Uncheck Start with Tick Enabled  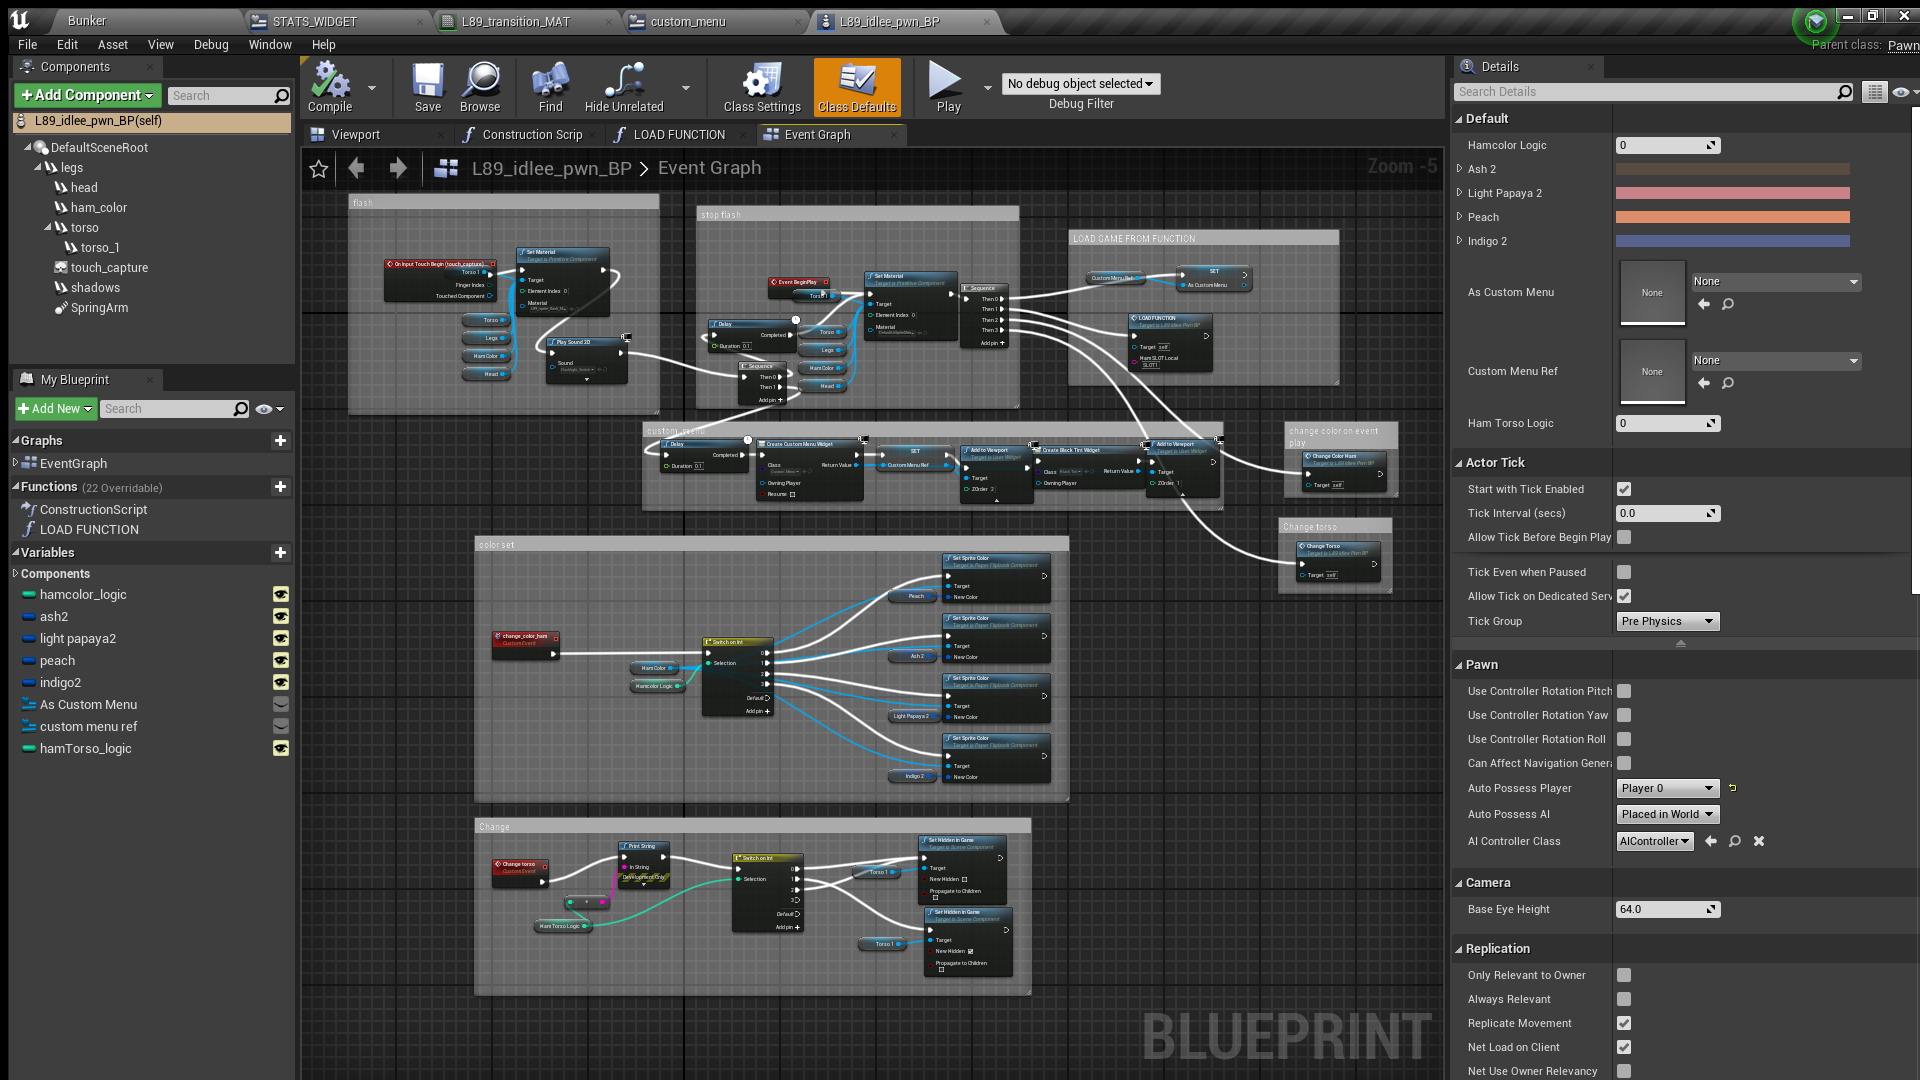click(x=1624, y=489)
